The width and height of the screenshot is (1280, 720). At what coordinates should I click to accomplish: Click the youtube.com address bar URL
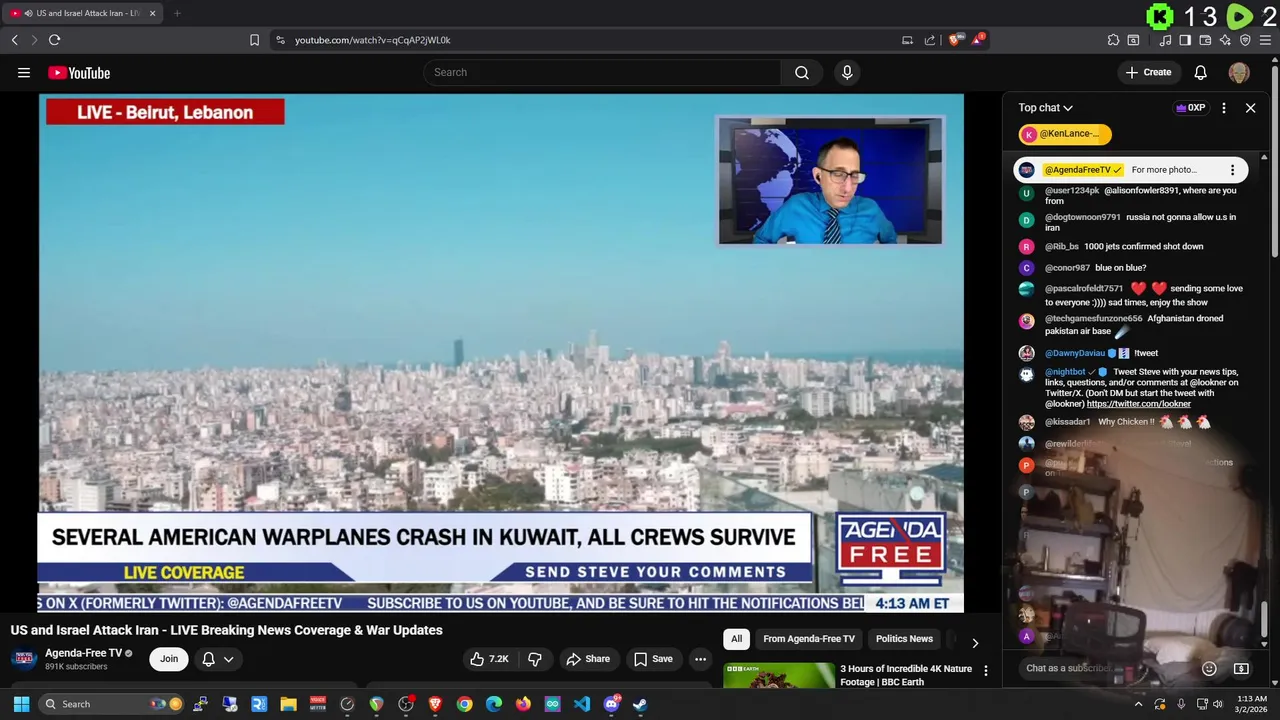coord(372,40)
